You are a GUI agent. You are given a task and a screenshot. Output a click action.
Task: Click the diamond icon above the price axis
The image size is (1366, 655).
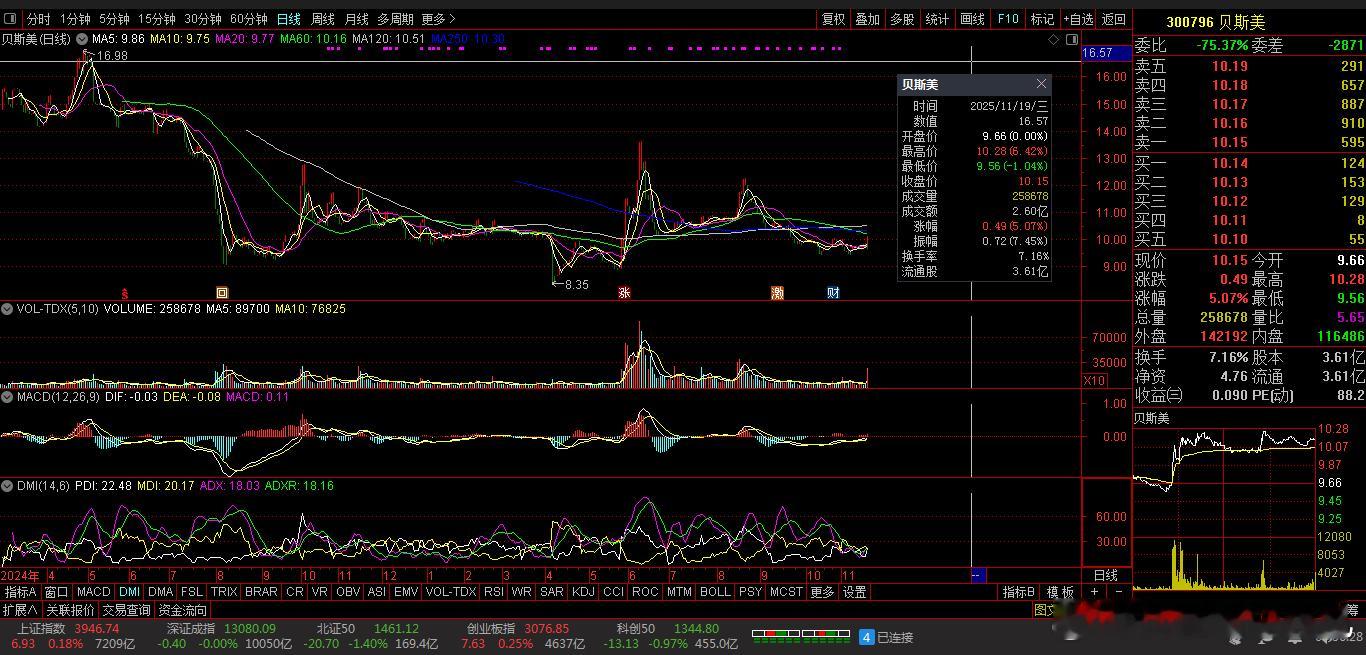click(x=1053, y=39)
